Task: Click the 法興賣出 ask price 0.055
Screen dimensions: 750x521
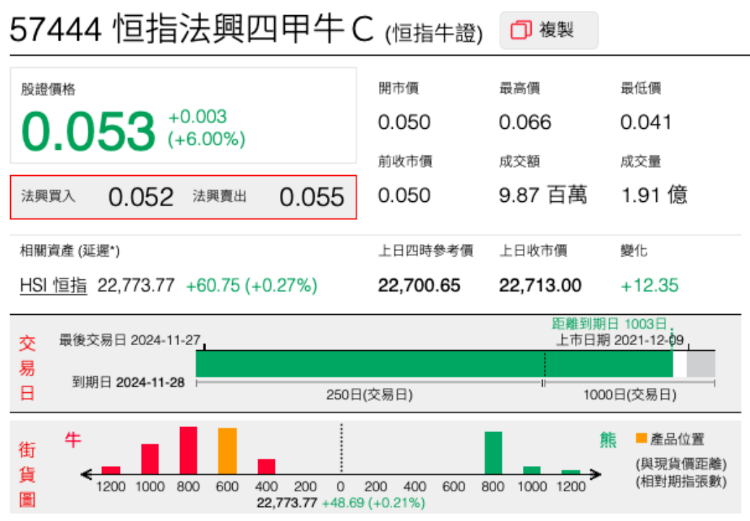Action: (312, 197)
